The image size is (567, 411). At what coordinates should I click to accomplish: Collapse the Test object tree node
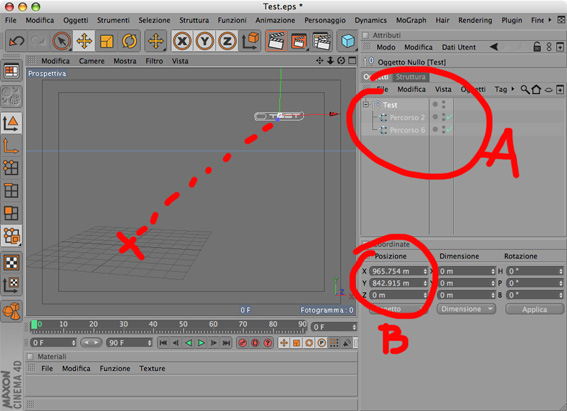coord(366,104)
